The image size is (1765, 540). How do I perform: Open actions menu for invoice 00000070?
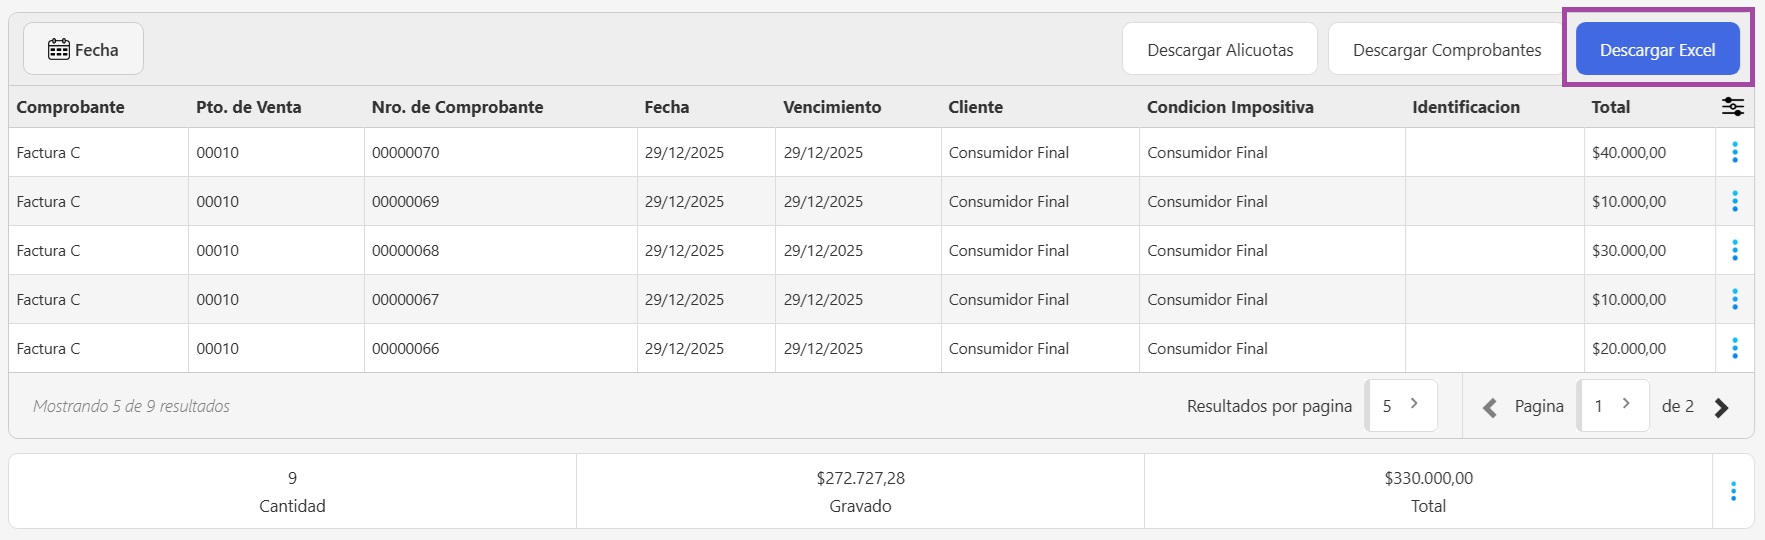point(1735,152)
